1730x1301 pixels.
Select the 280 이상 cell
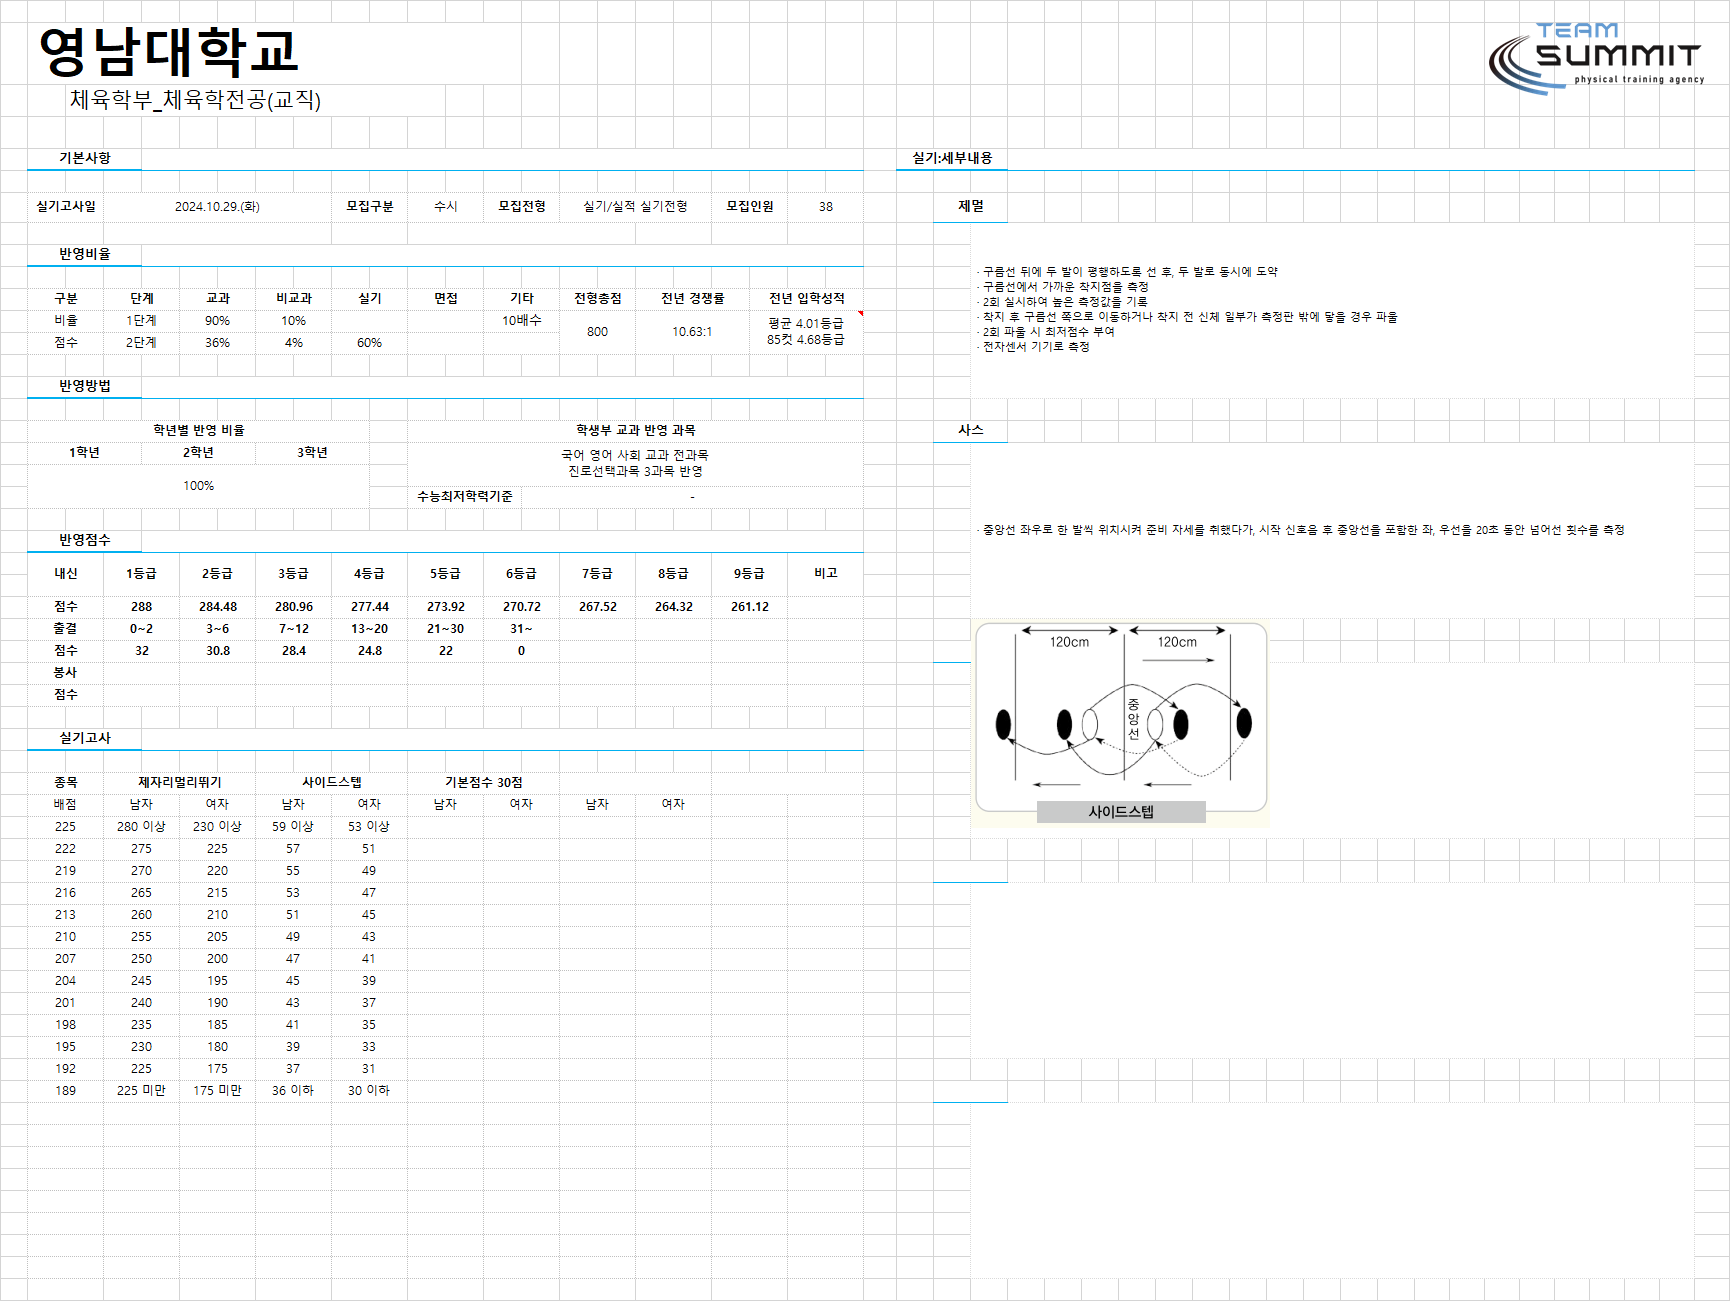(x=141, y=827)
